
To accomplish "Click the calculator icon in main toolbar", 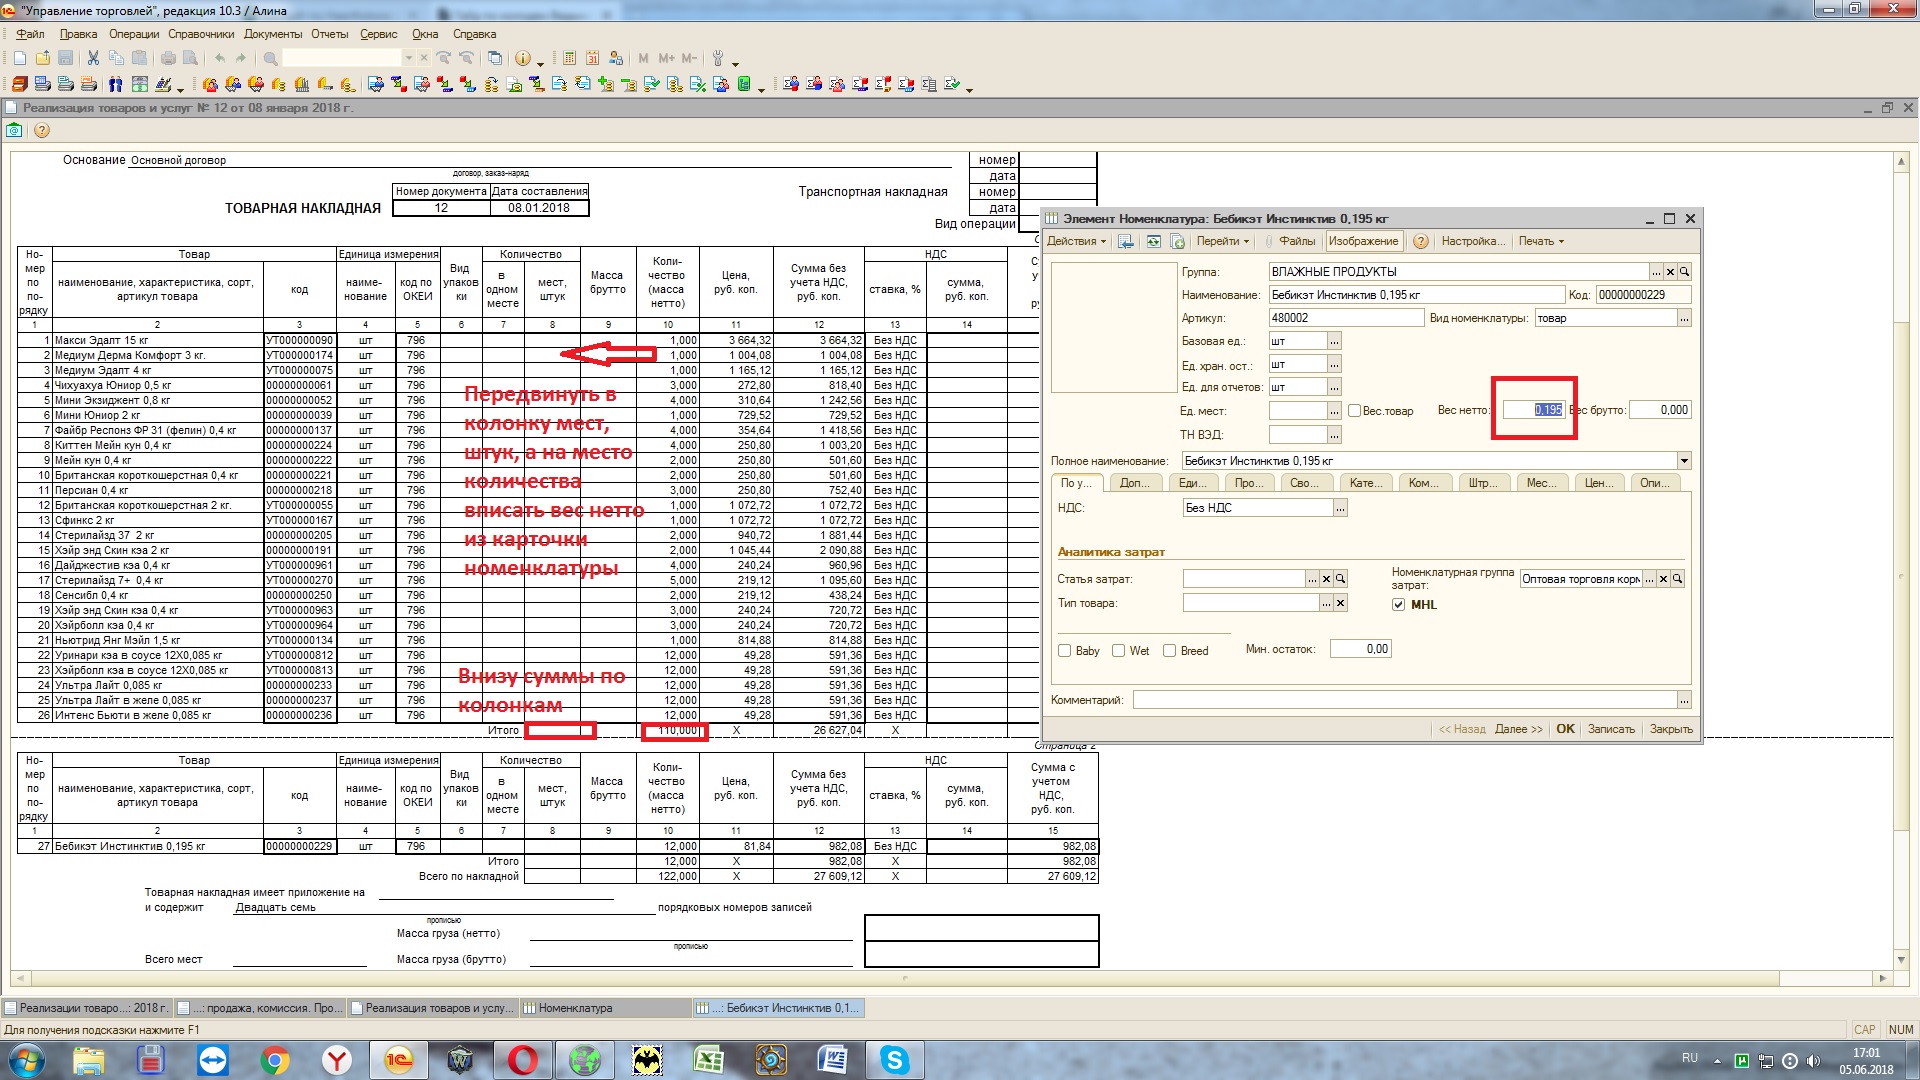I will click(569, 58).
